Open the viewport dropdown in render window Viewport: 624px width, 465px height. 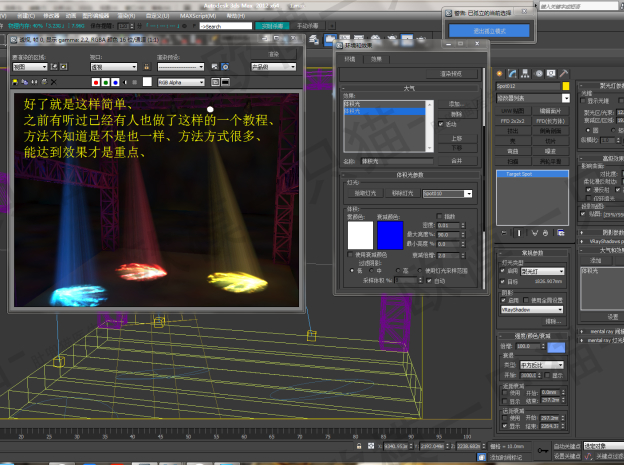[x=114, y=67]
